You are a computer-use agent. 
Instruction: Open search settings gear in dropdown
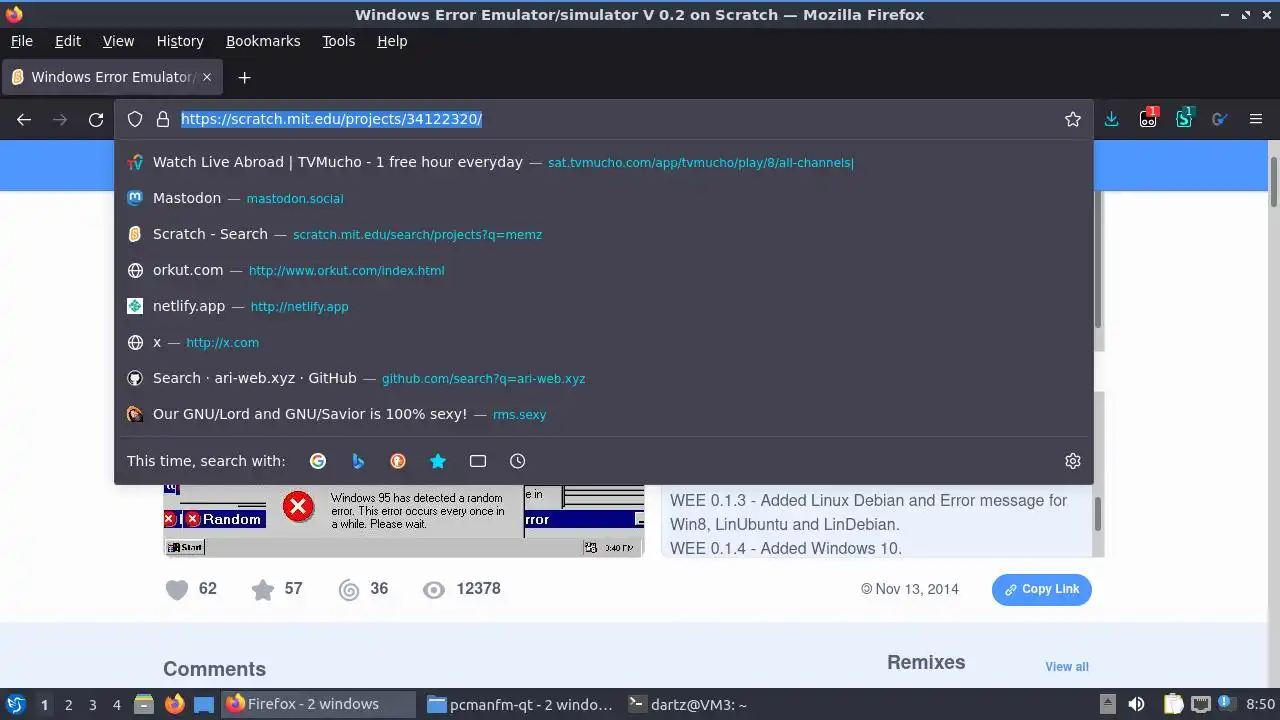pyautogui.click(x=1073, y=461)
